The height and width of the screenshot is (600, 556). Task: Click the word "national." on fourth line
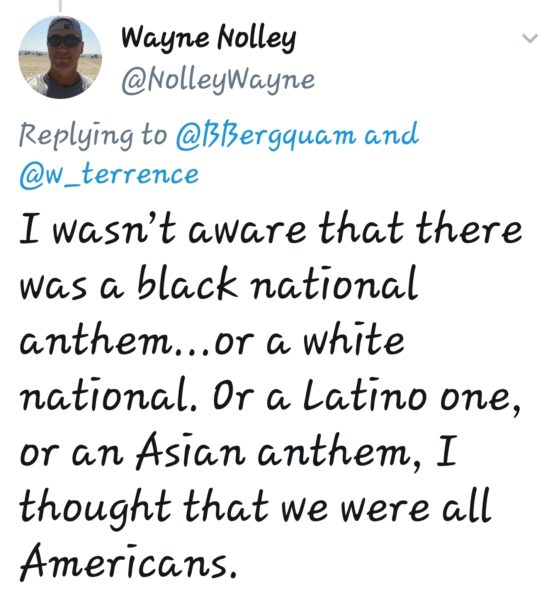click(x=108, y=394)
